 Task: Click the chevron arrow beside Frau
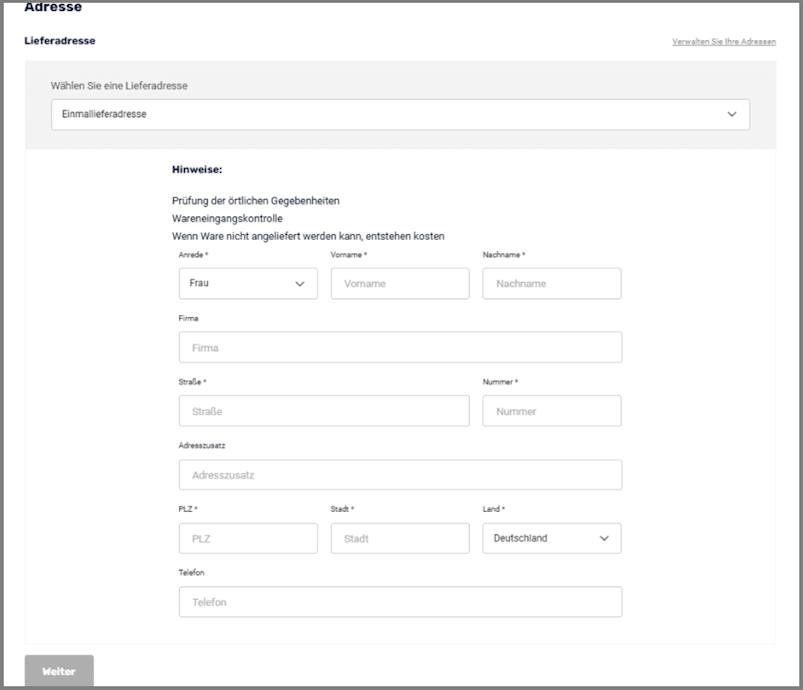(x=300, y=284)
